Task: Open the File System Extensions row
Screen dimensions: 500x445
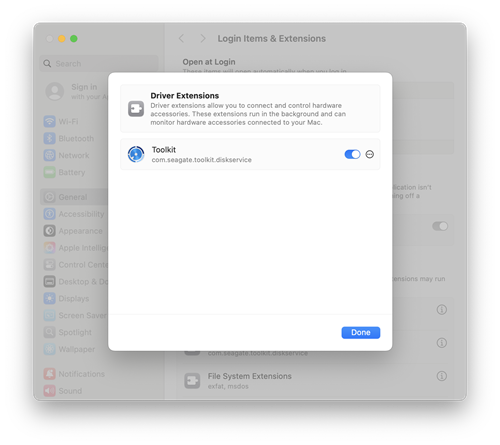Action: [x=315, y=381]
